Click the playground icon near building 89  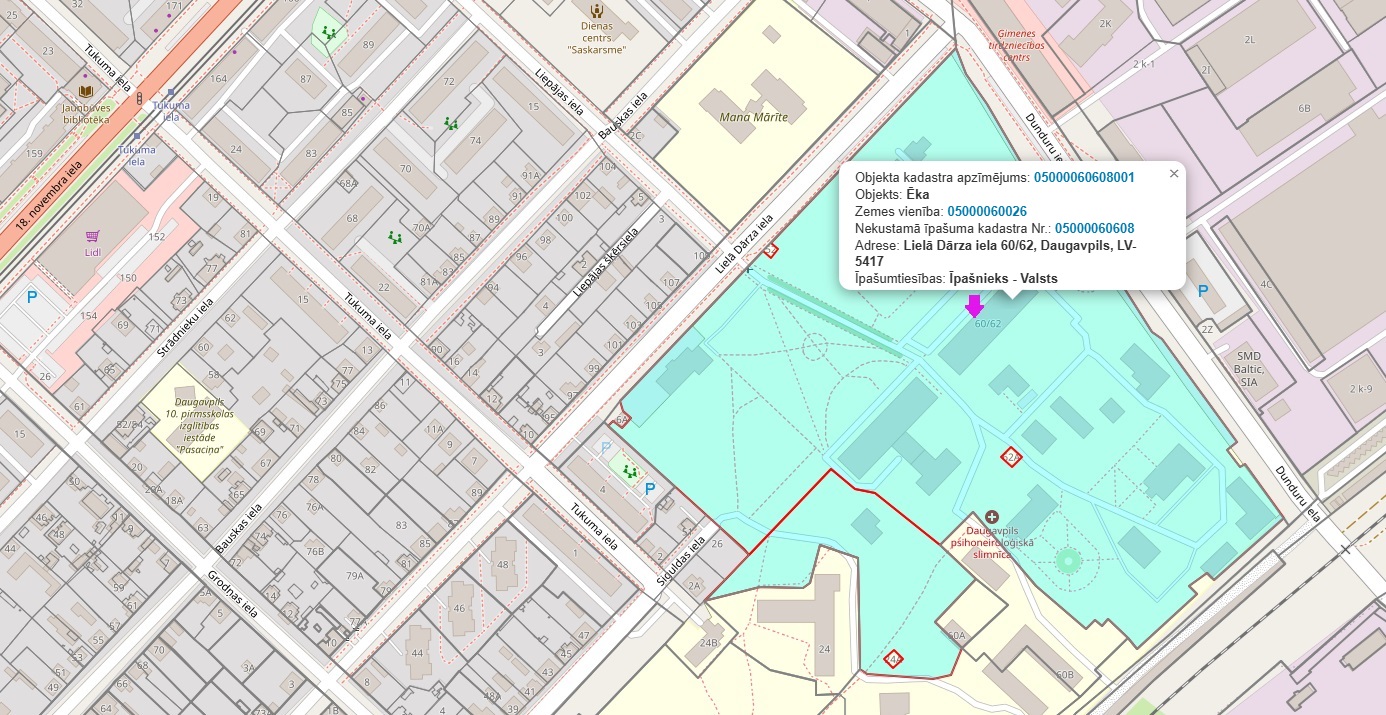pyautogui.click(x=329, y=33)
